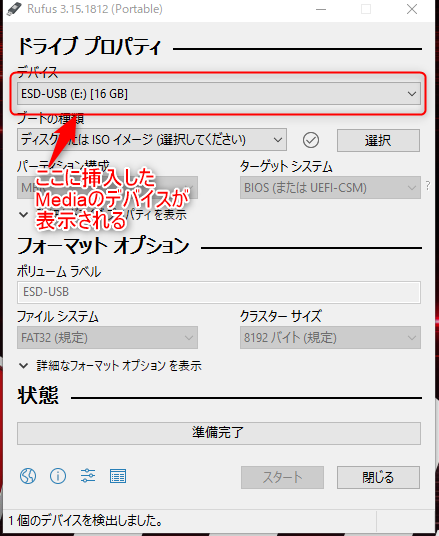This screenshot has height=536, width=439.
Task: Minimize the Rufus window
Action: tap(321, 9)
